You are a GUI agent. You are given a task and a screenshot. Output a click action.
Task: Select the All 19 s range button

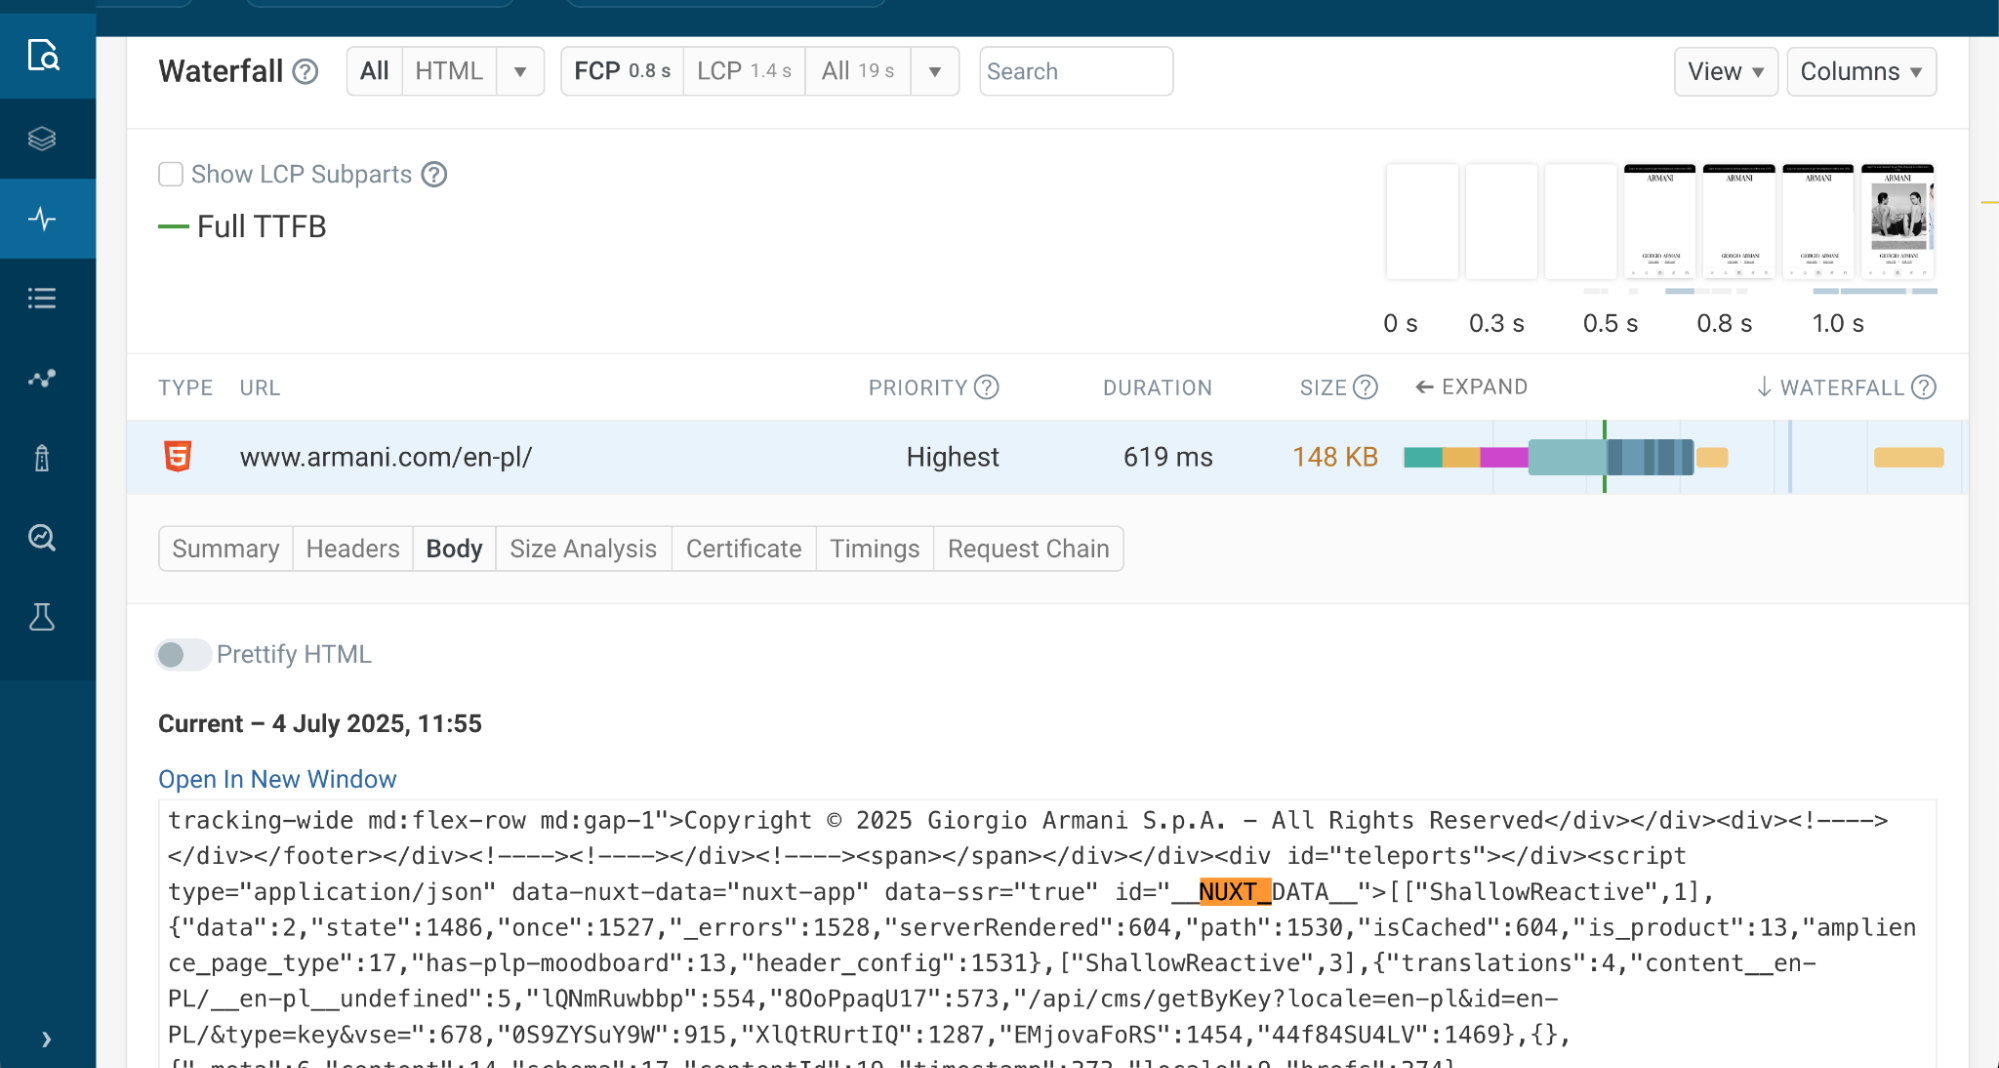click(858, 71)
